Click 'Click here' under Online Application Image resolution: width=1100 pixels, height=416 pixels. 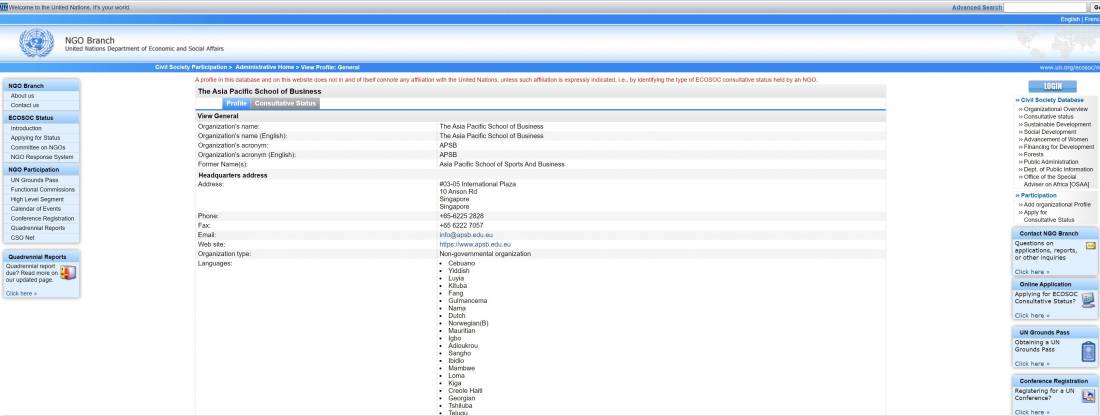point(1032,316)
